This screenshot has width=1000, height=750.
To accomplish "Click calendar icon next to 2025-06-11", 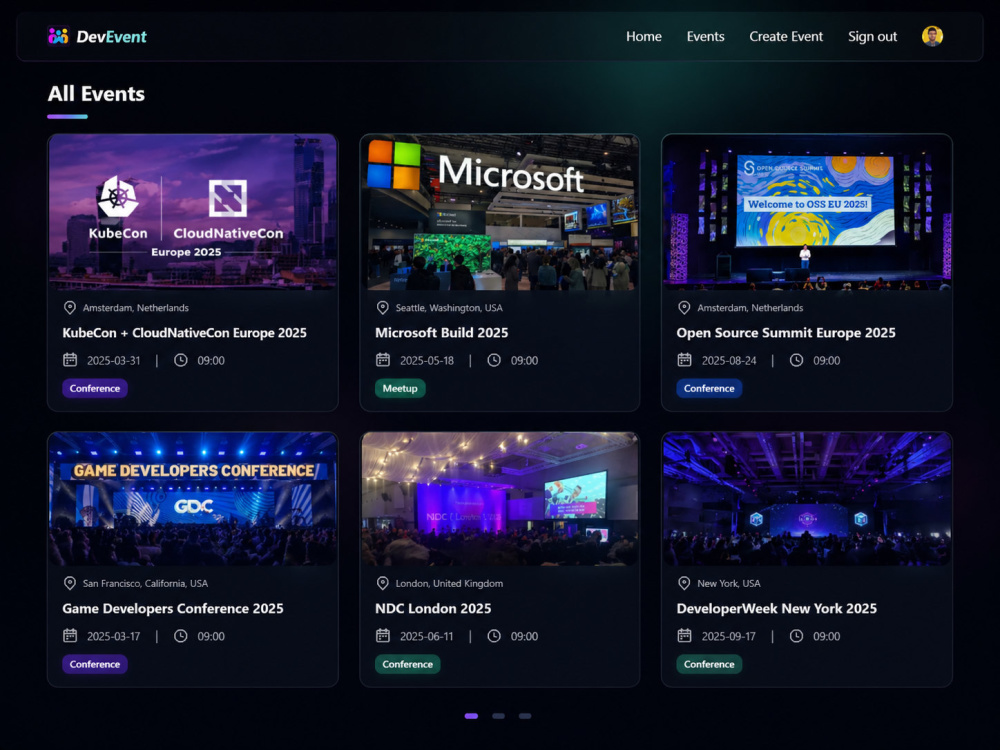I will [x=383, y=635].
